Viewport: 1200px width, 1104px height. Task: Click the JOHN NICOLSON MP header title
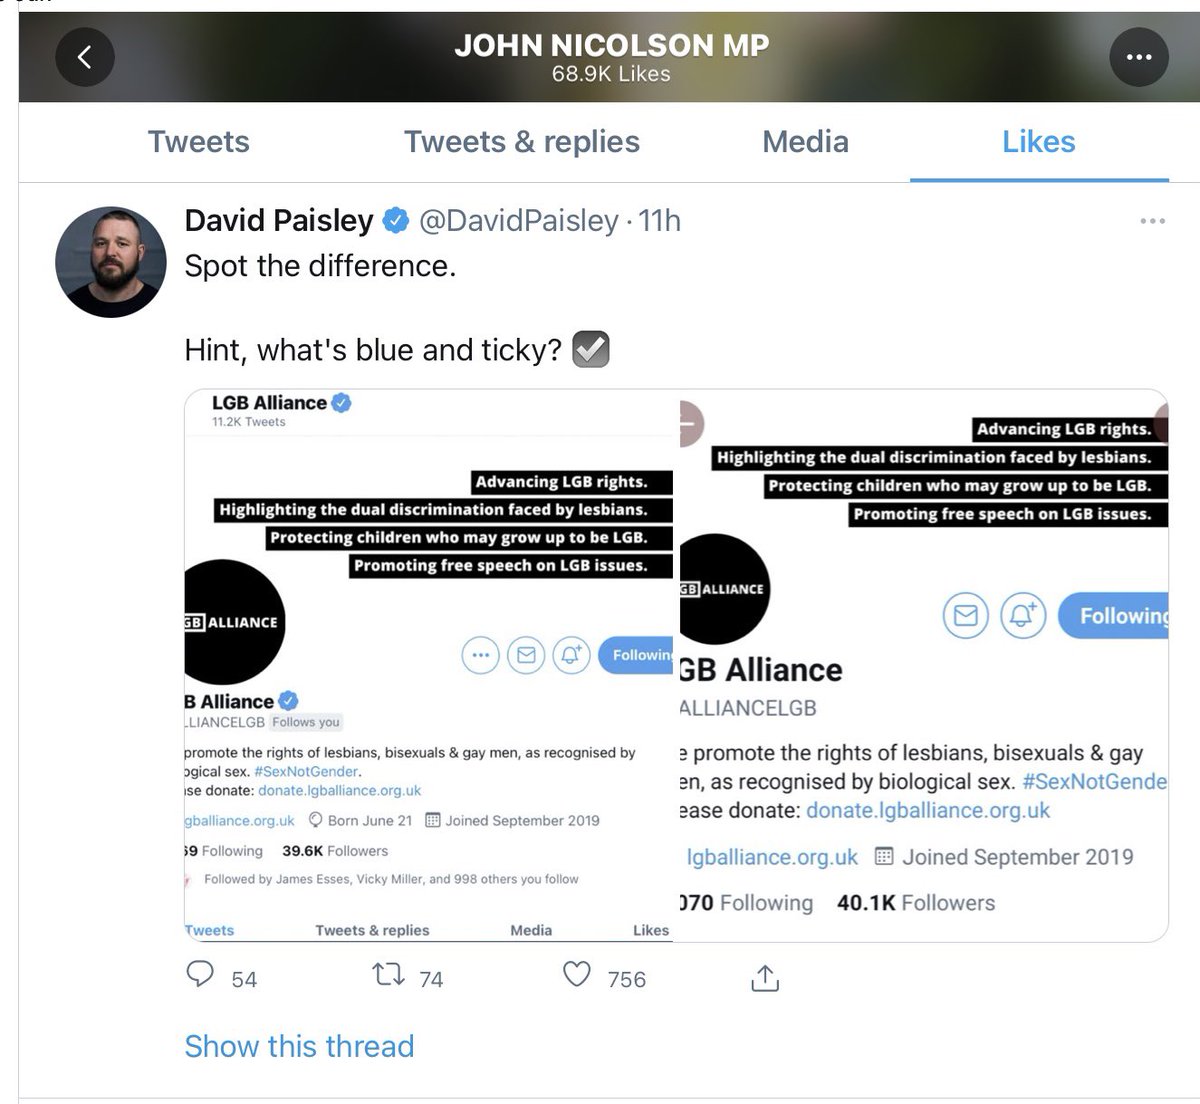[x=611, y=45]
